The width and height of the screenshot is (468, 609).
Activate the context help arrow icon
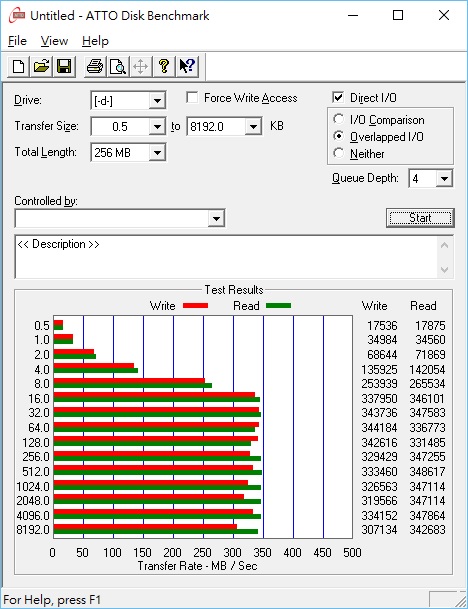[187, 67]
